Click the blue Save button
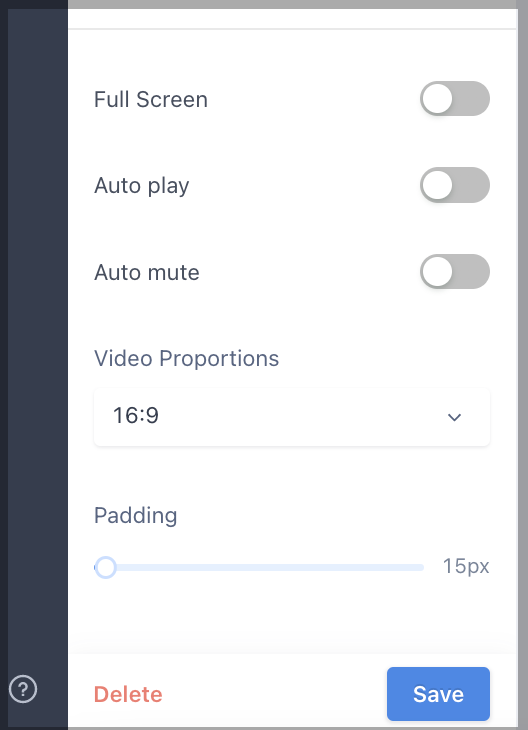528x730 pixels. click(438, 694)
